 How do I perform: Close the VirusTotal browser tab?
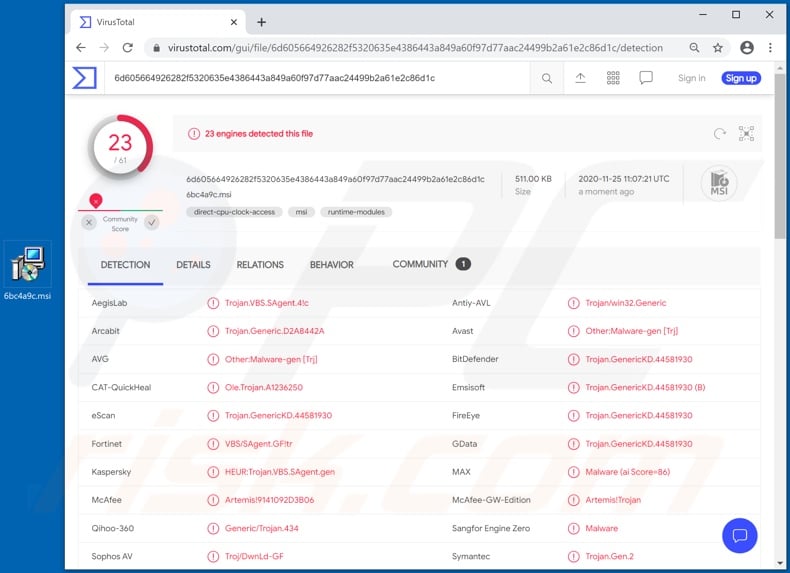(234, 22)
